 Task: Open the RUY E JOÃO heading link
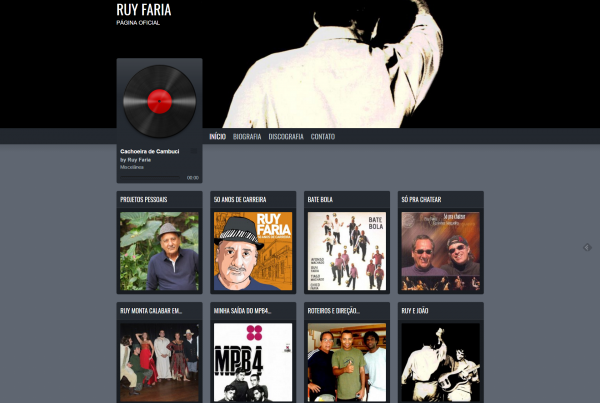pos(415,311)
